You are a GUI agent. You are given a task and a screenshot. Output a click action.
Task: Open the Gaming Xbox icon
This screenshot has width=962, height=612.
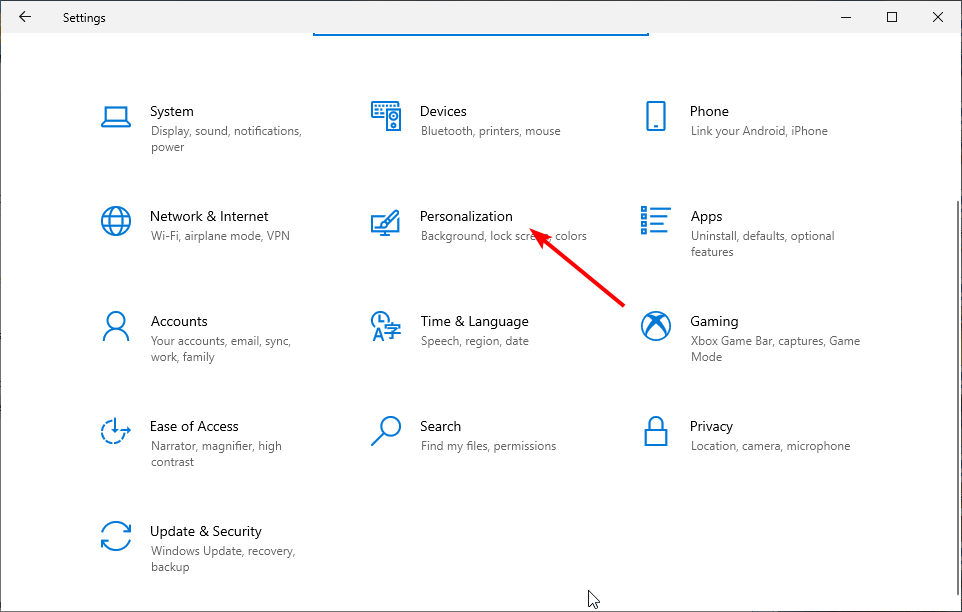(x=656, y=326)
